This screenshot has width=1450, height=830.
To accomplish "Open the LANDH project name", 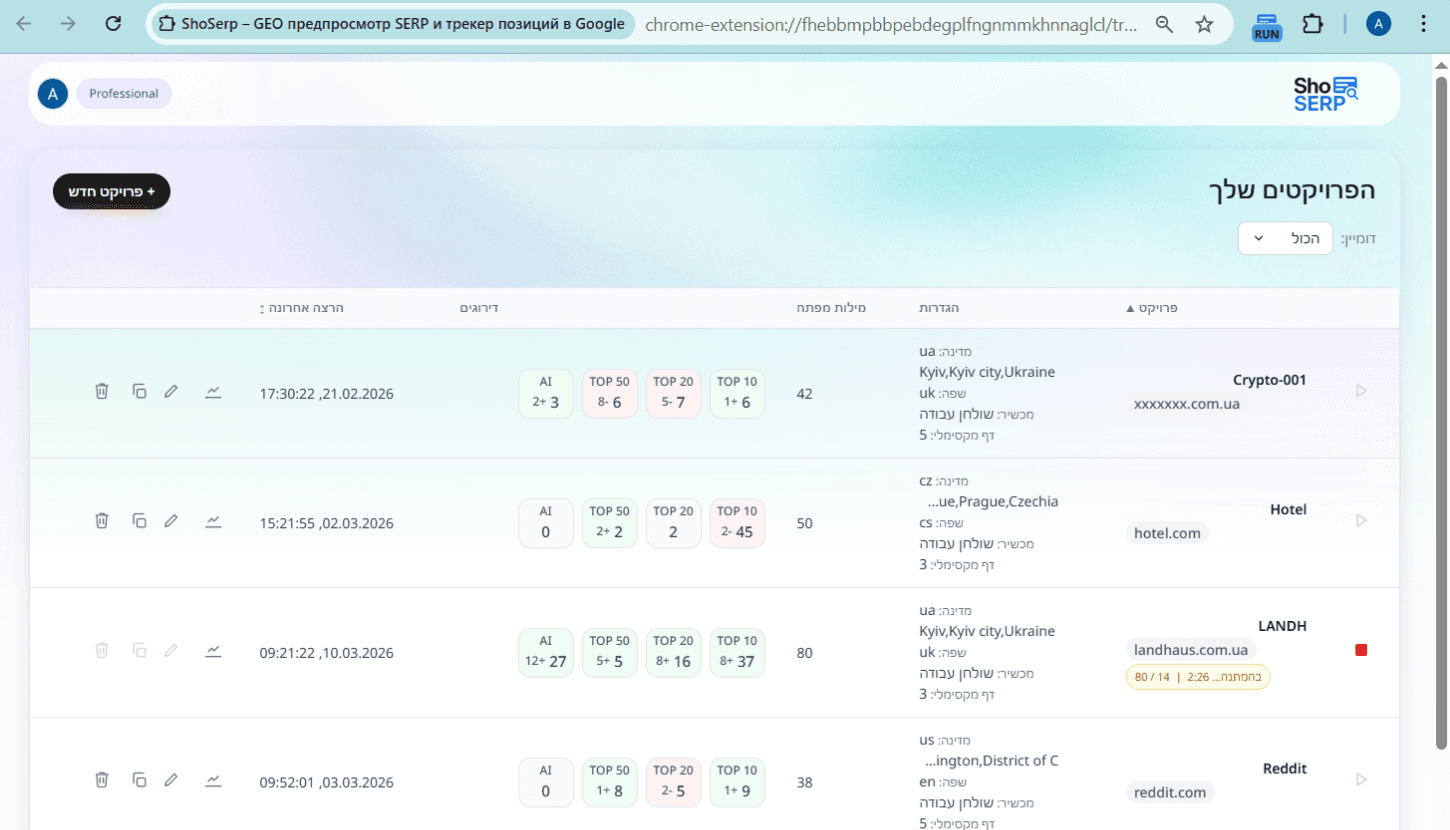I will click(x=1282, y=626).
